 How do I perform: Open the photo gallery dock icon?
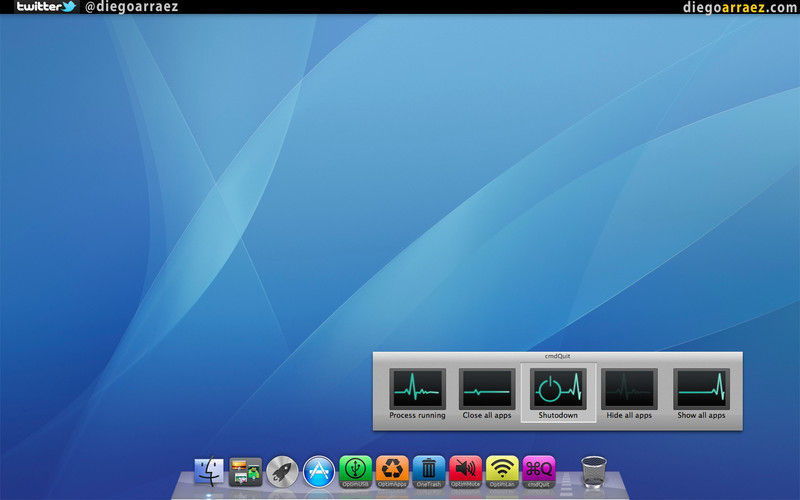click(246, 470)
